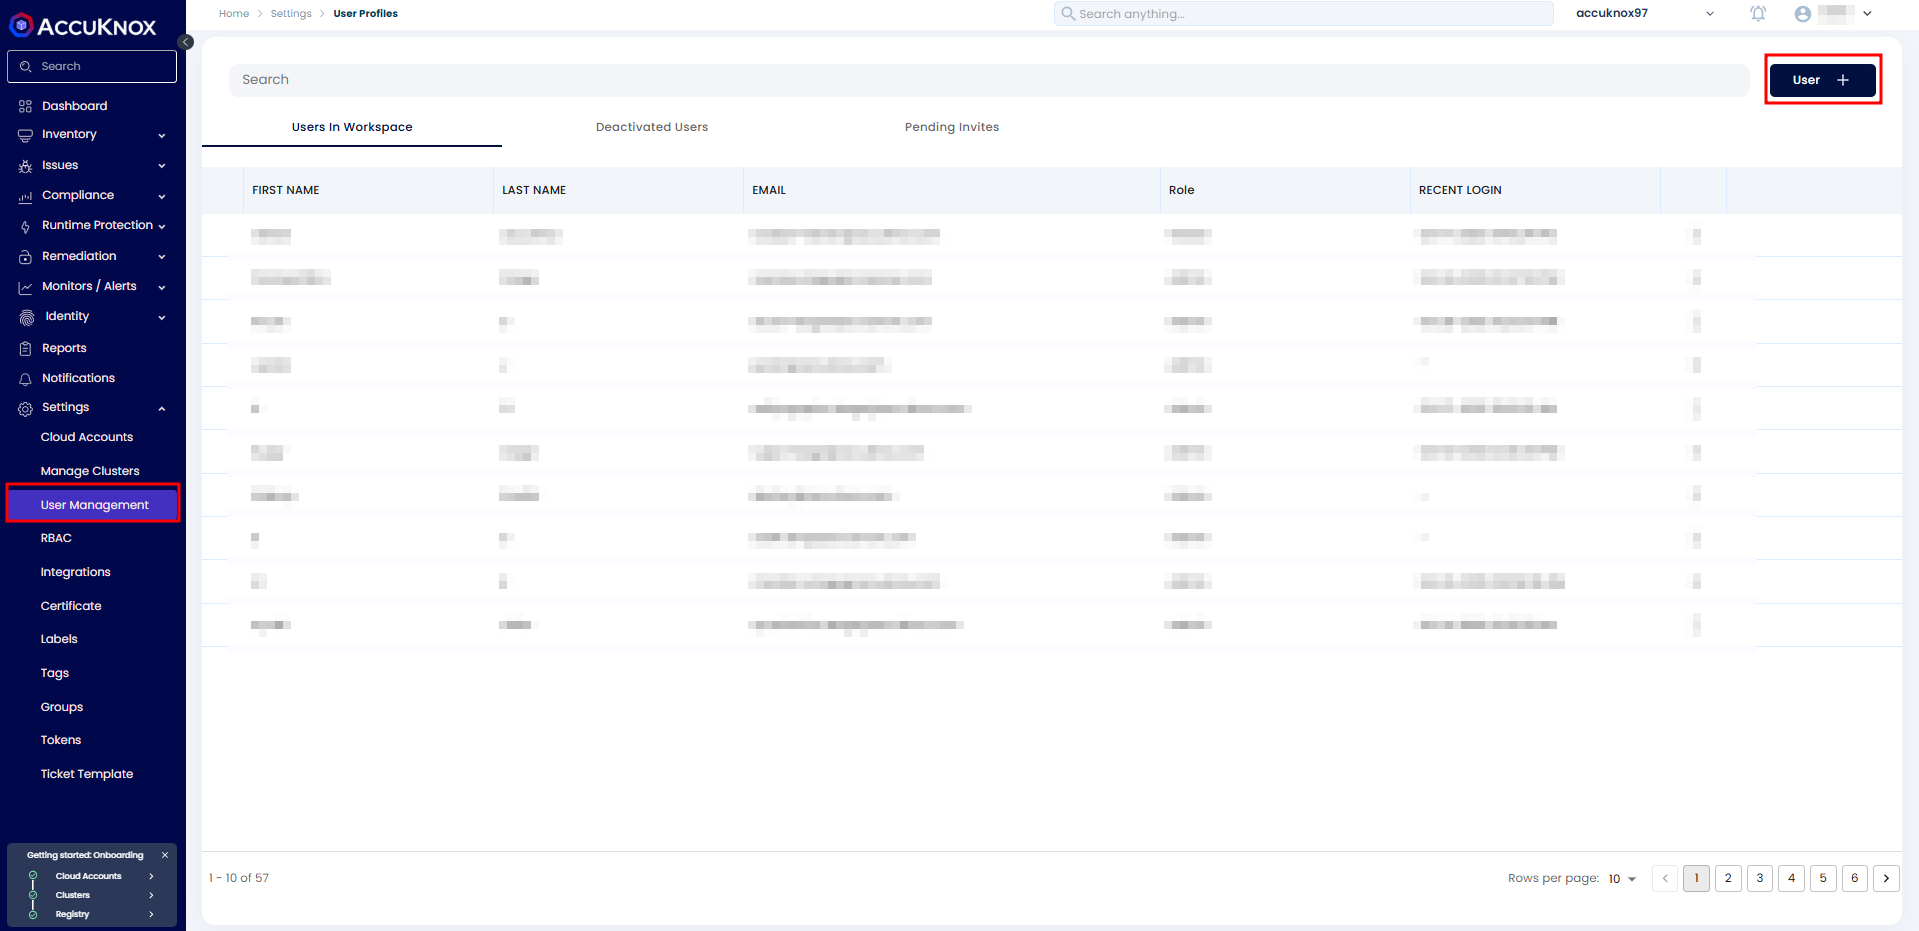Expand the Compliance menu chevron
This screenshot has width=1919, height=931.
pos(162,197)
